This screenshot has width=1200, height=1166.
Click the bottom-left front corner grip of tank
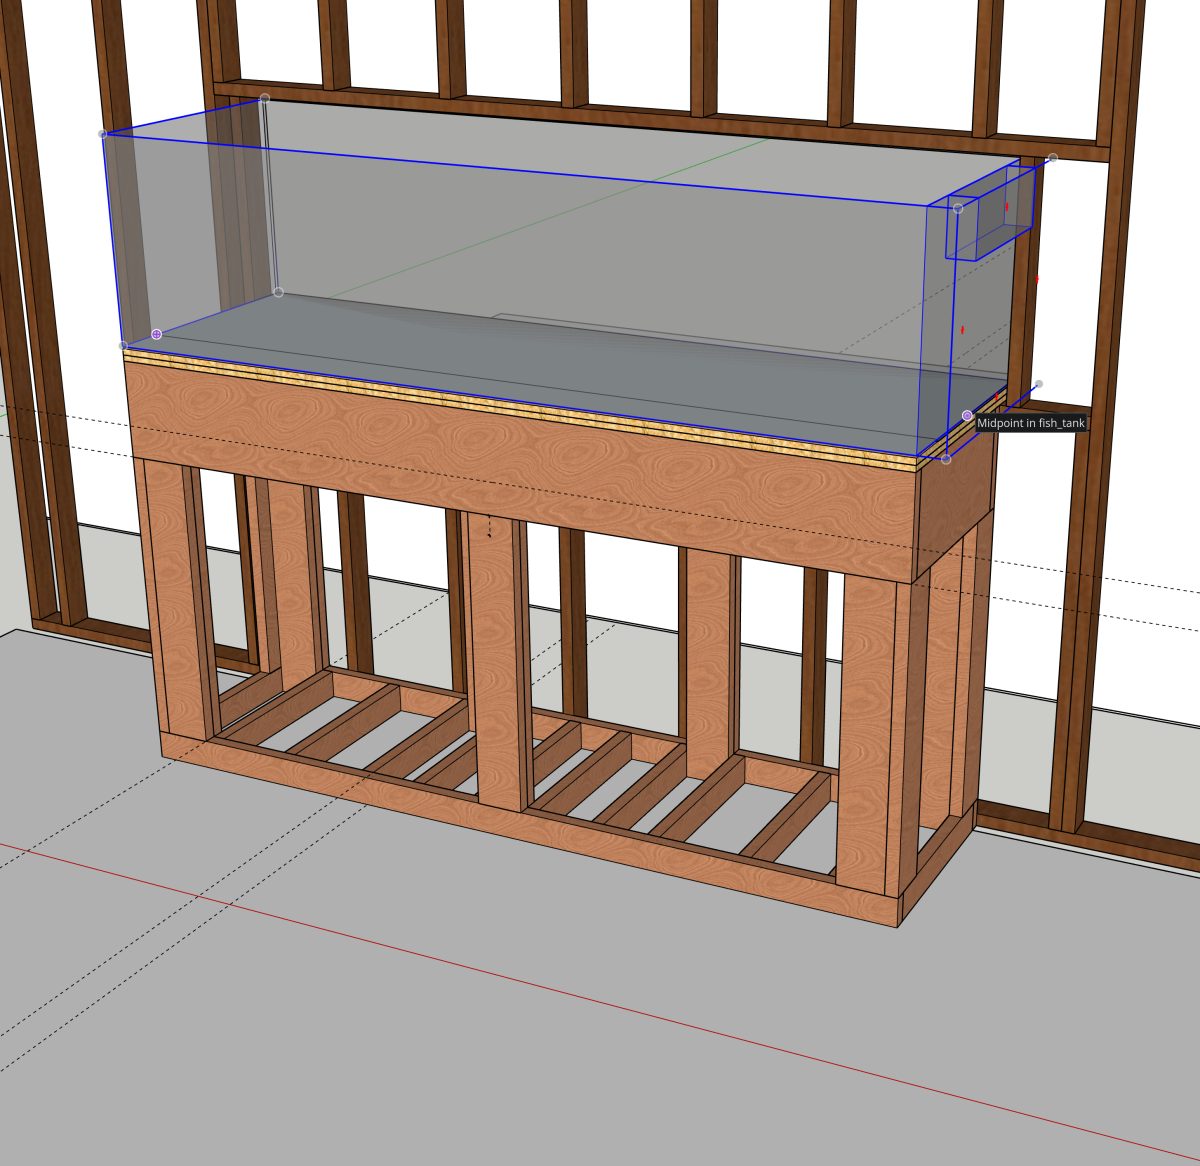coord(123,346)
